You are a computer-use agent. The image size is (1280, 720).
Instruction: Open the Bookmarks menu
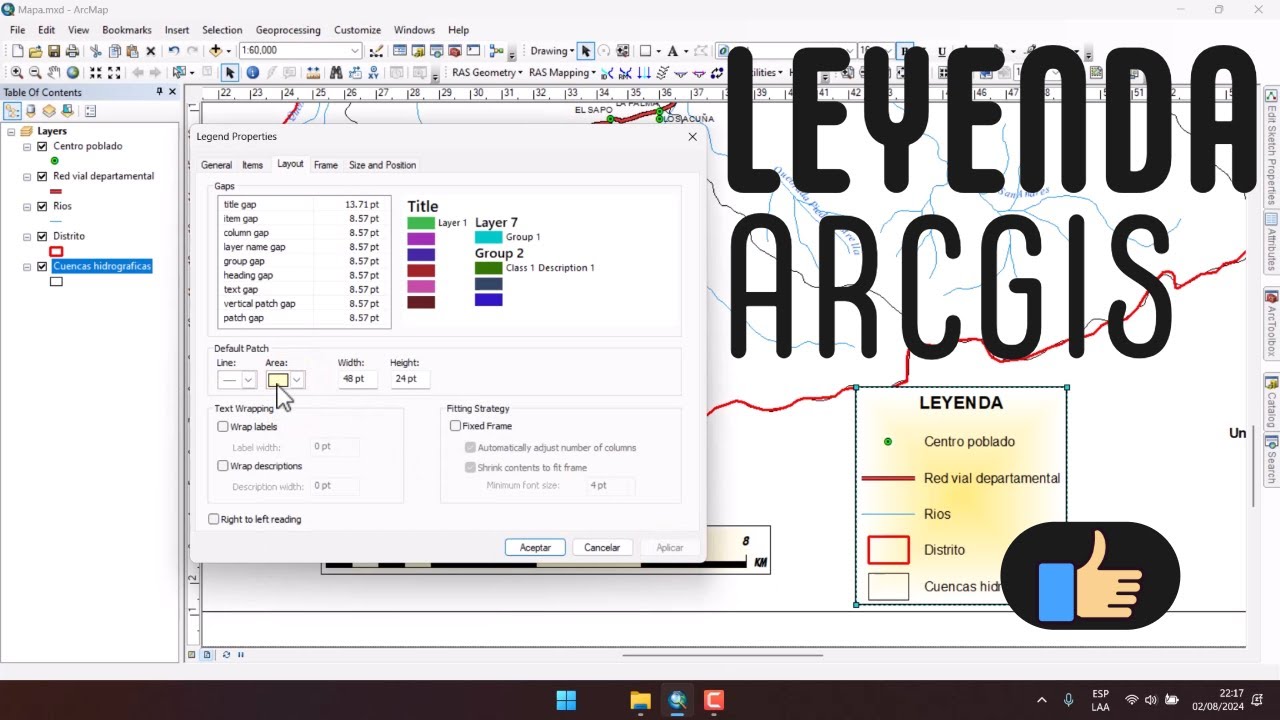(x=127, y=30)
